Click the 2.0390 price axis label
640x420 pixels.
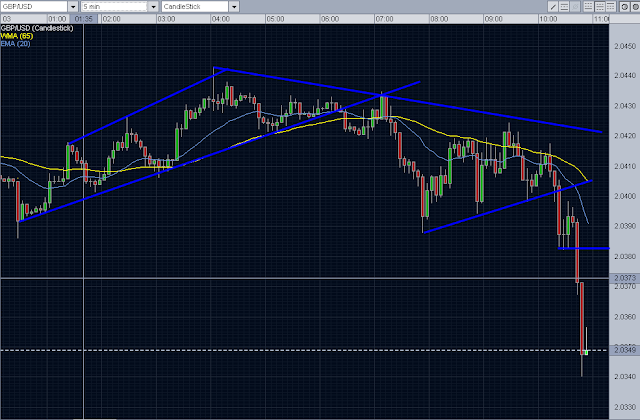(x=625, y=226)
